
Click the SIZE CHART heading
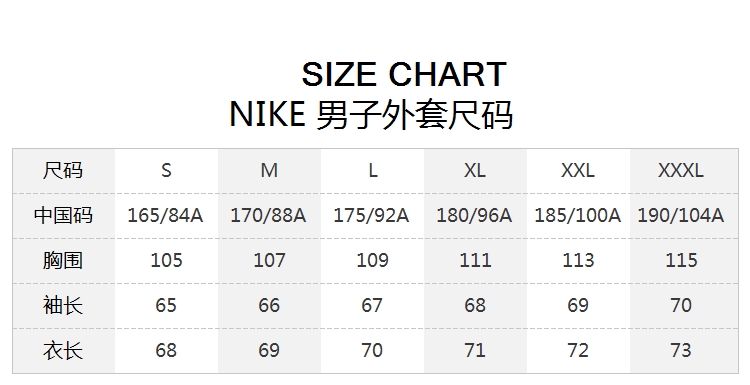point(404,74)
